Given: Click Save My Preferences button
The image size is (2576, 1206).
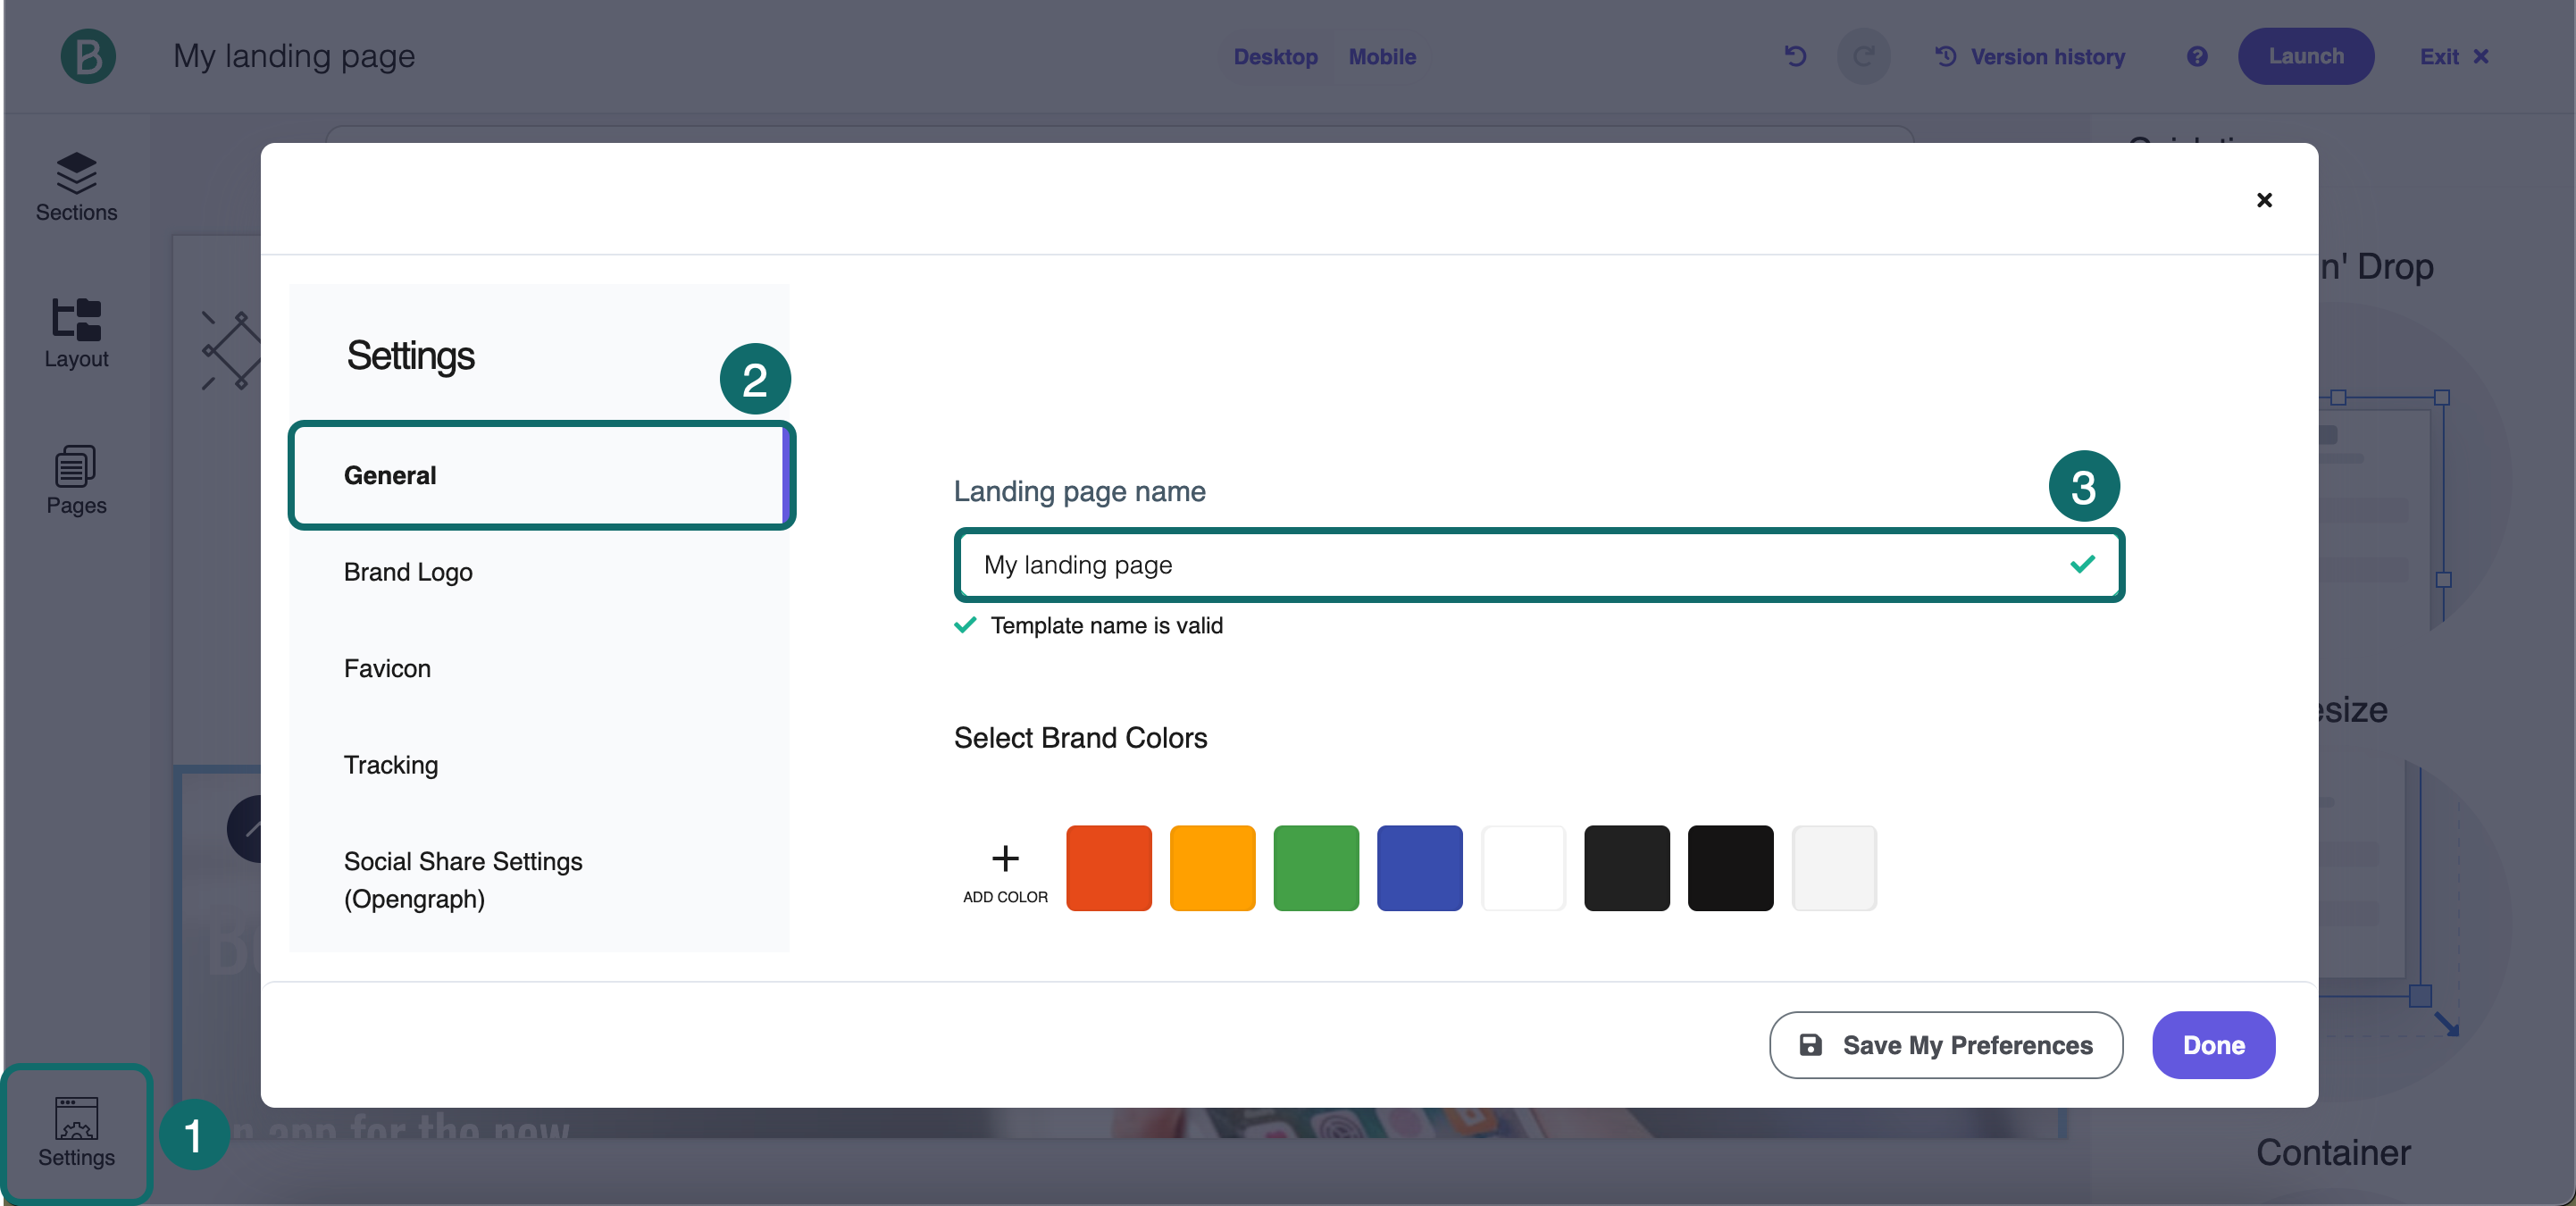Looking at the screenshot, I should [1945, 1044].
